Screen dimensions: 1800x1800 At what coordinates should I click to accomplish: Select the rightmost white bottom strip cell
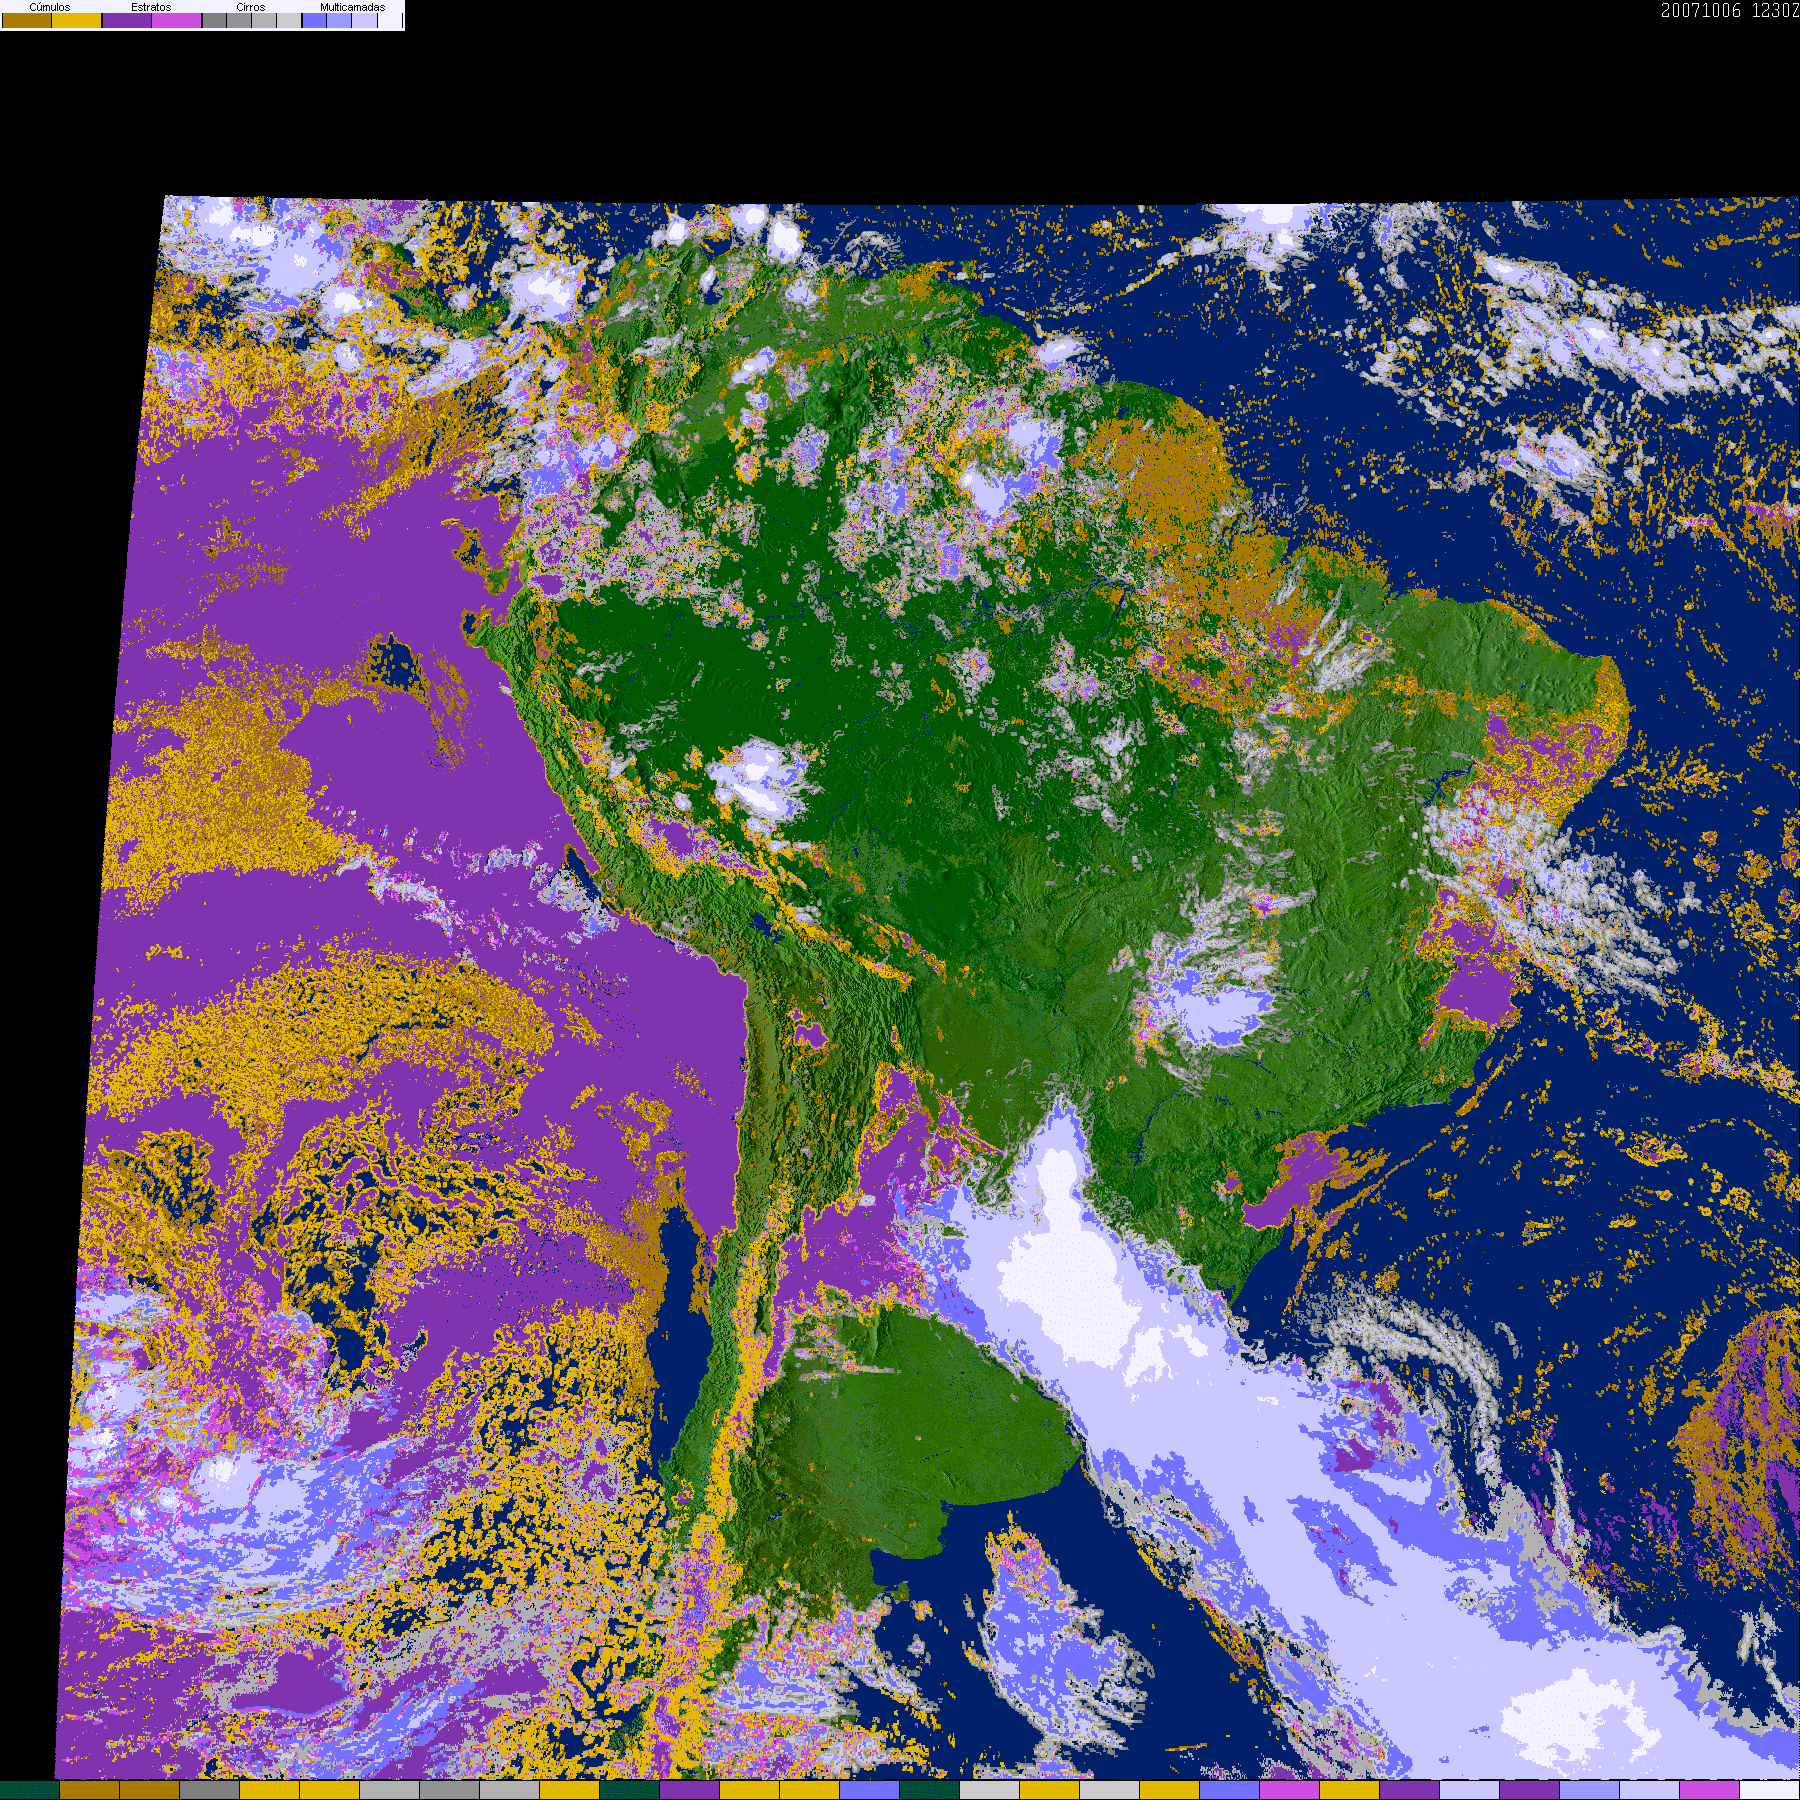tap(1769, 1790)
